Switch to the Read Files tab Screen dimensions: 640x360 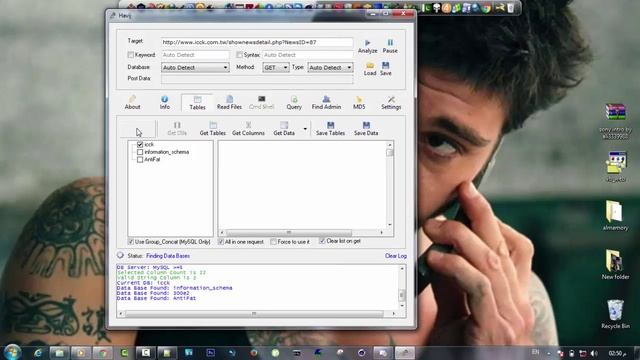[x=229, y=102]
